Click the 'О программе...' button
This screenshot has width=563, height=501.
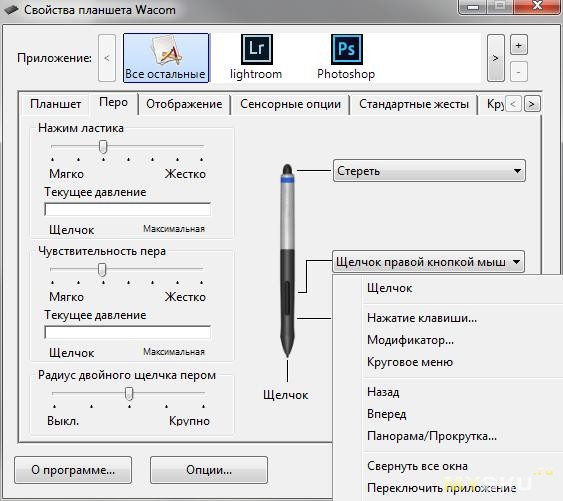(73, 470)
